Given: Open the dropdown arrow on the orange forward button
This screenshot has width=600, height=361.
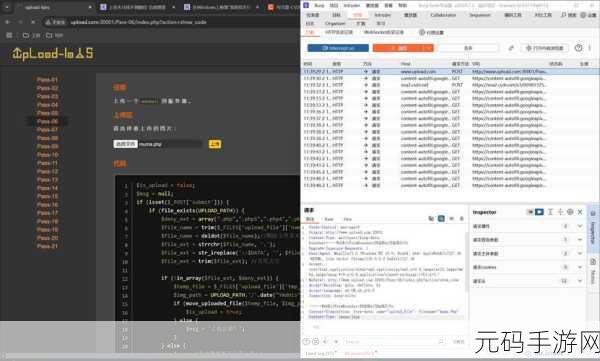Looking at the screenshot, I should tap(428, 48).
